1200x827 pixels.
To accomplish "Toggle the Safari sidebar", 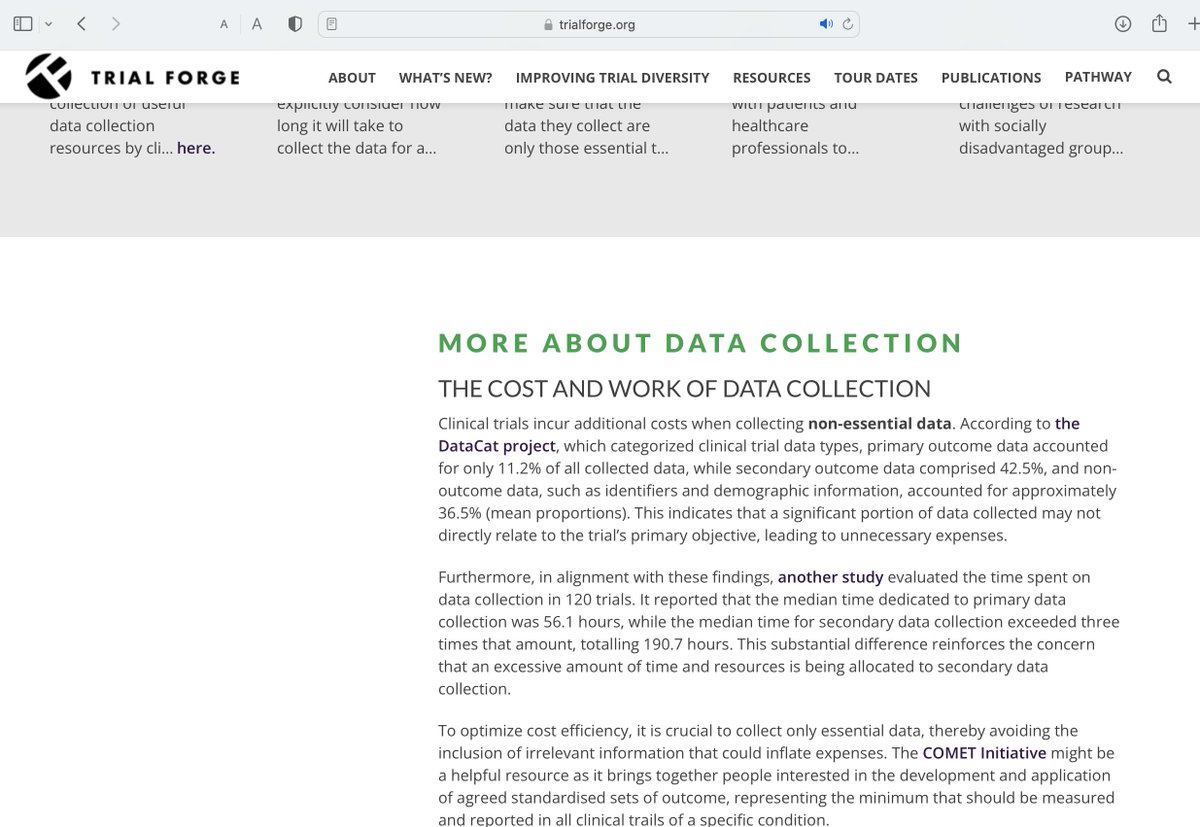I will (22, 23).
